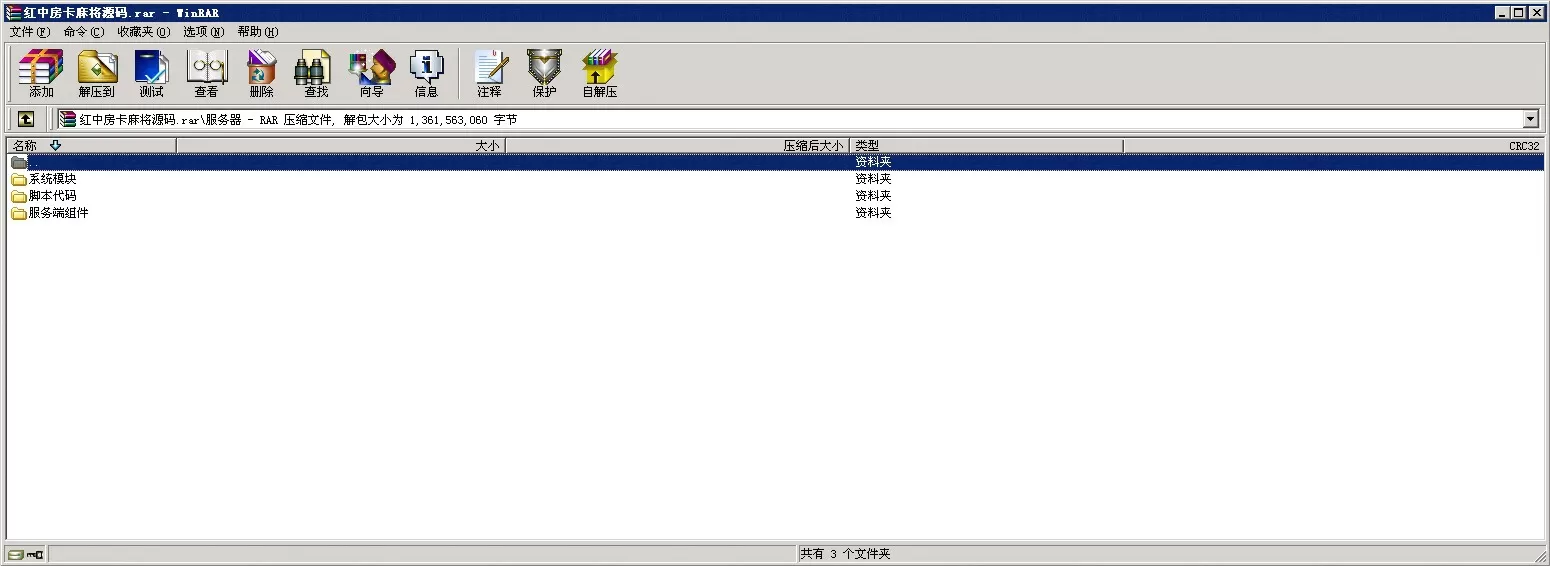Click the 解压到 (Extract To) icon
Viewport: 1550px width, 566px height.
[97, 73]
